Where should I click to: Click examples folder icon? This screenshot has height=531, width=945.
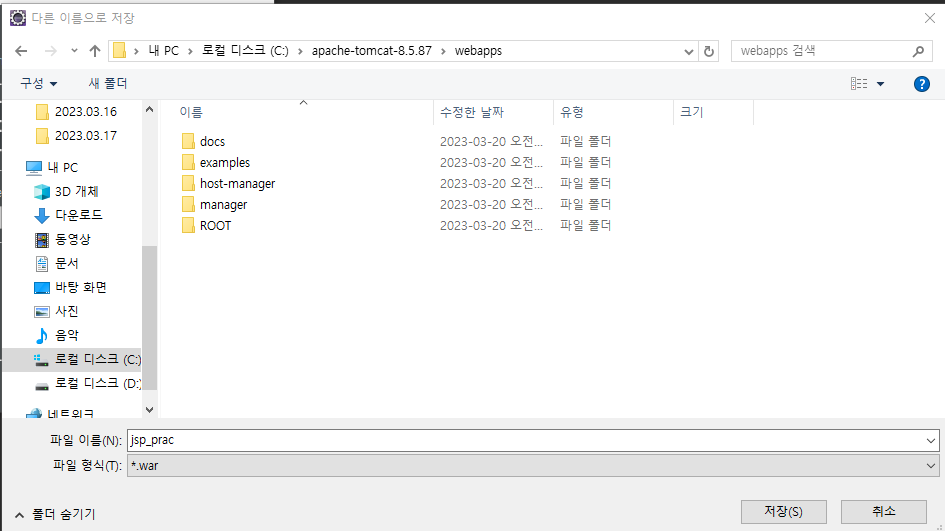click(188, 163)
